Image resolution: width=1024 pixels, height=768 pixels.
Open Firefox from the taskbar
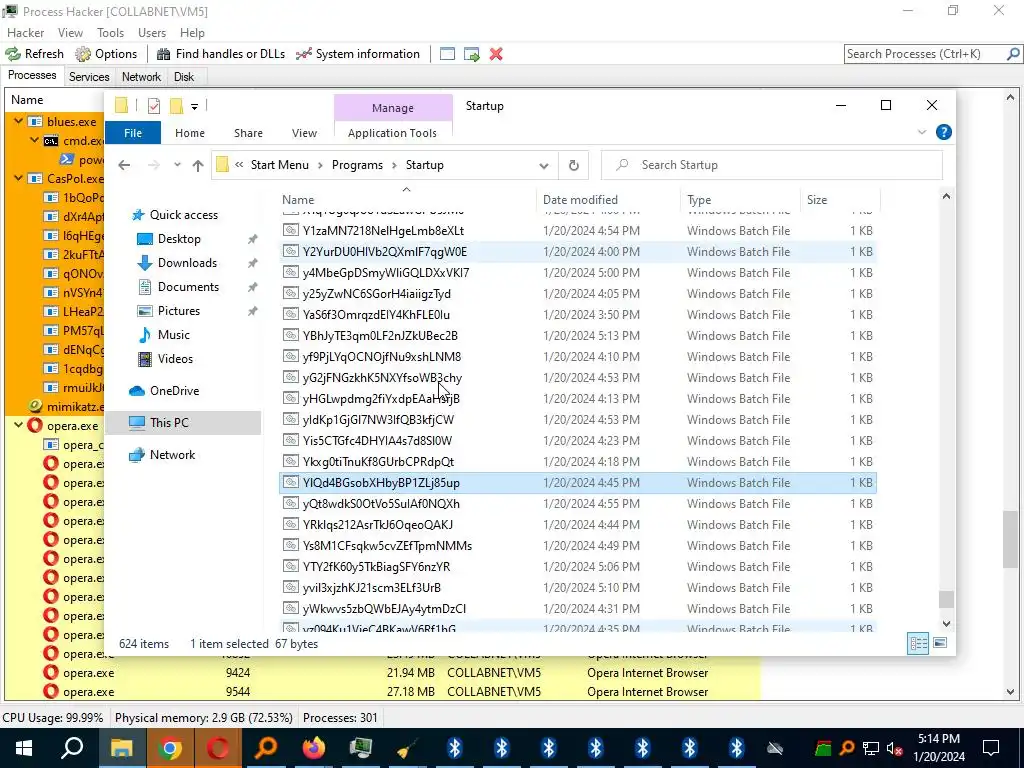[313, 748]
